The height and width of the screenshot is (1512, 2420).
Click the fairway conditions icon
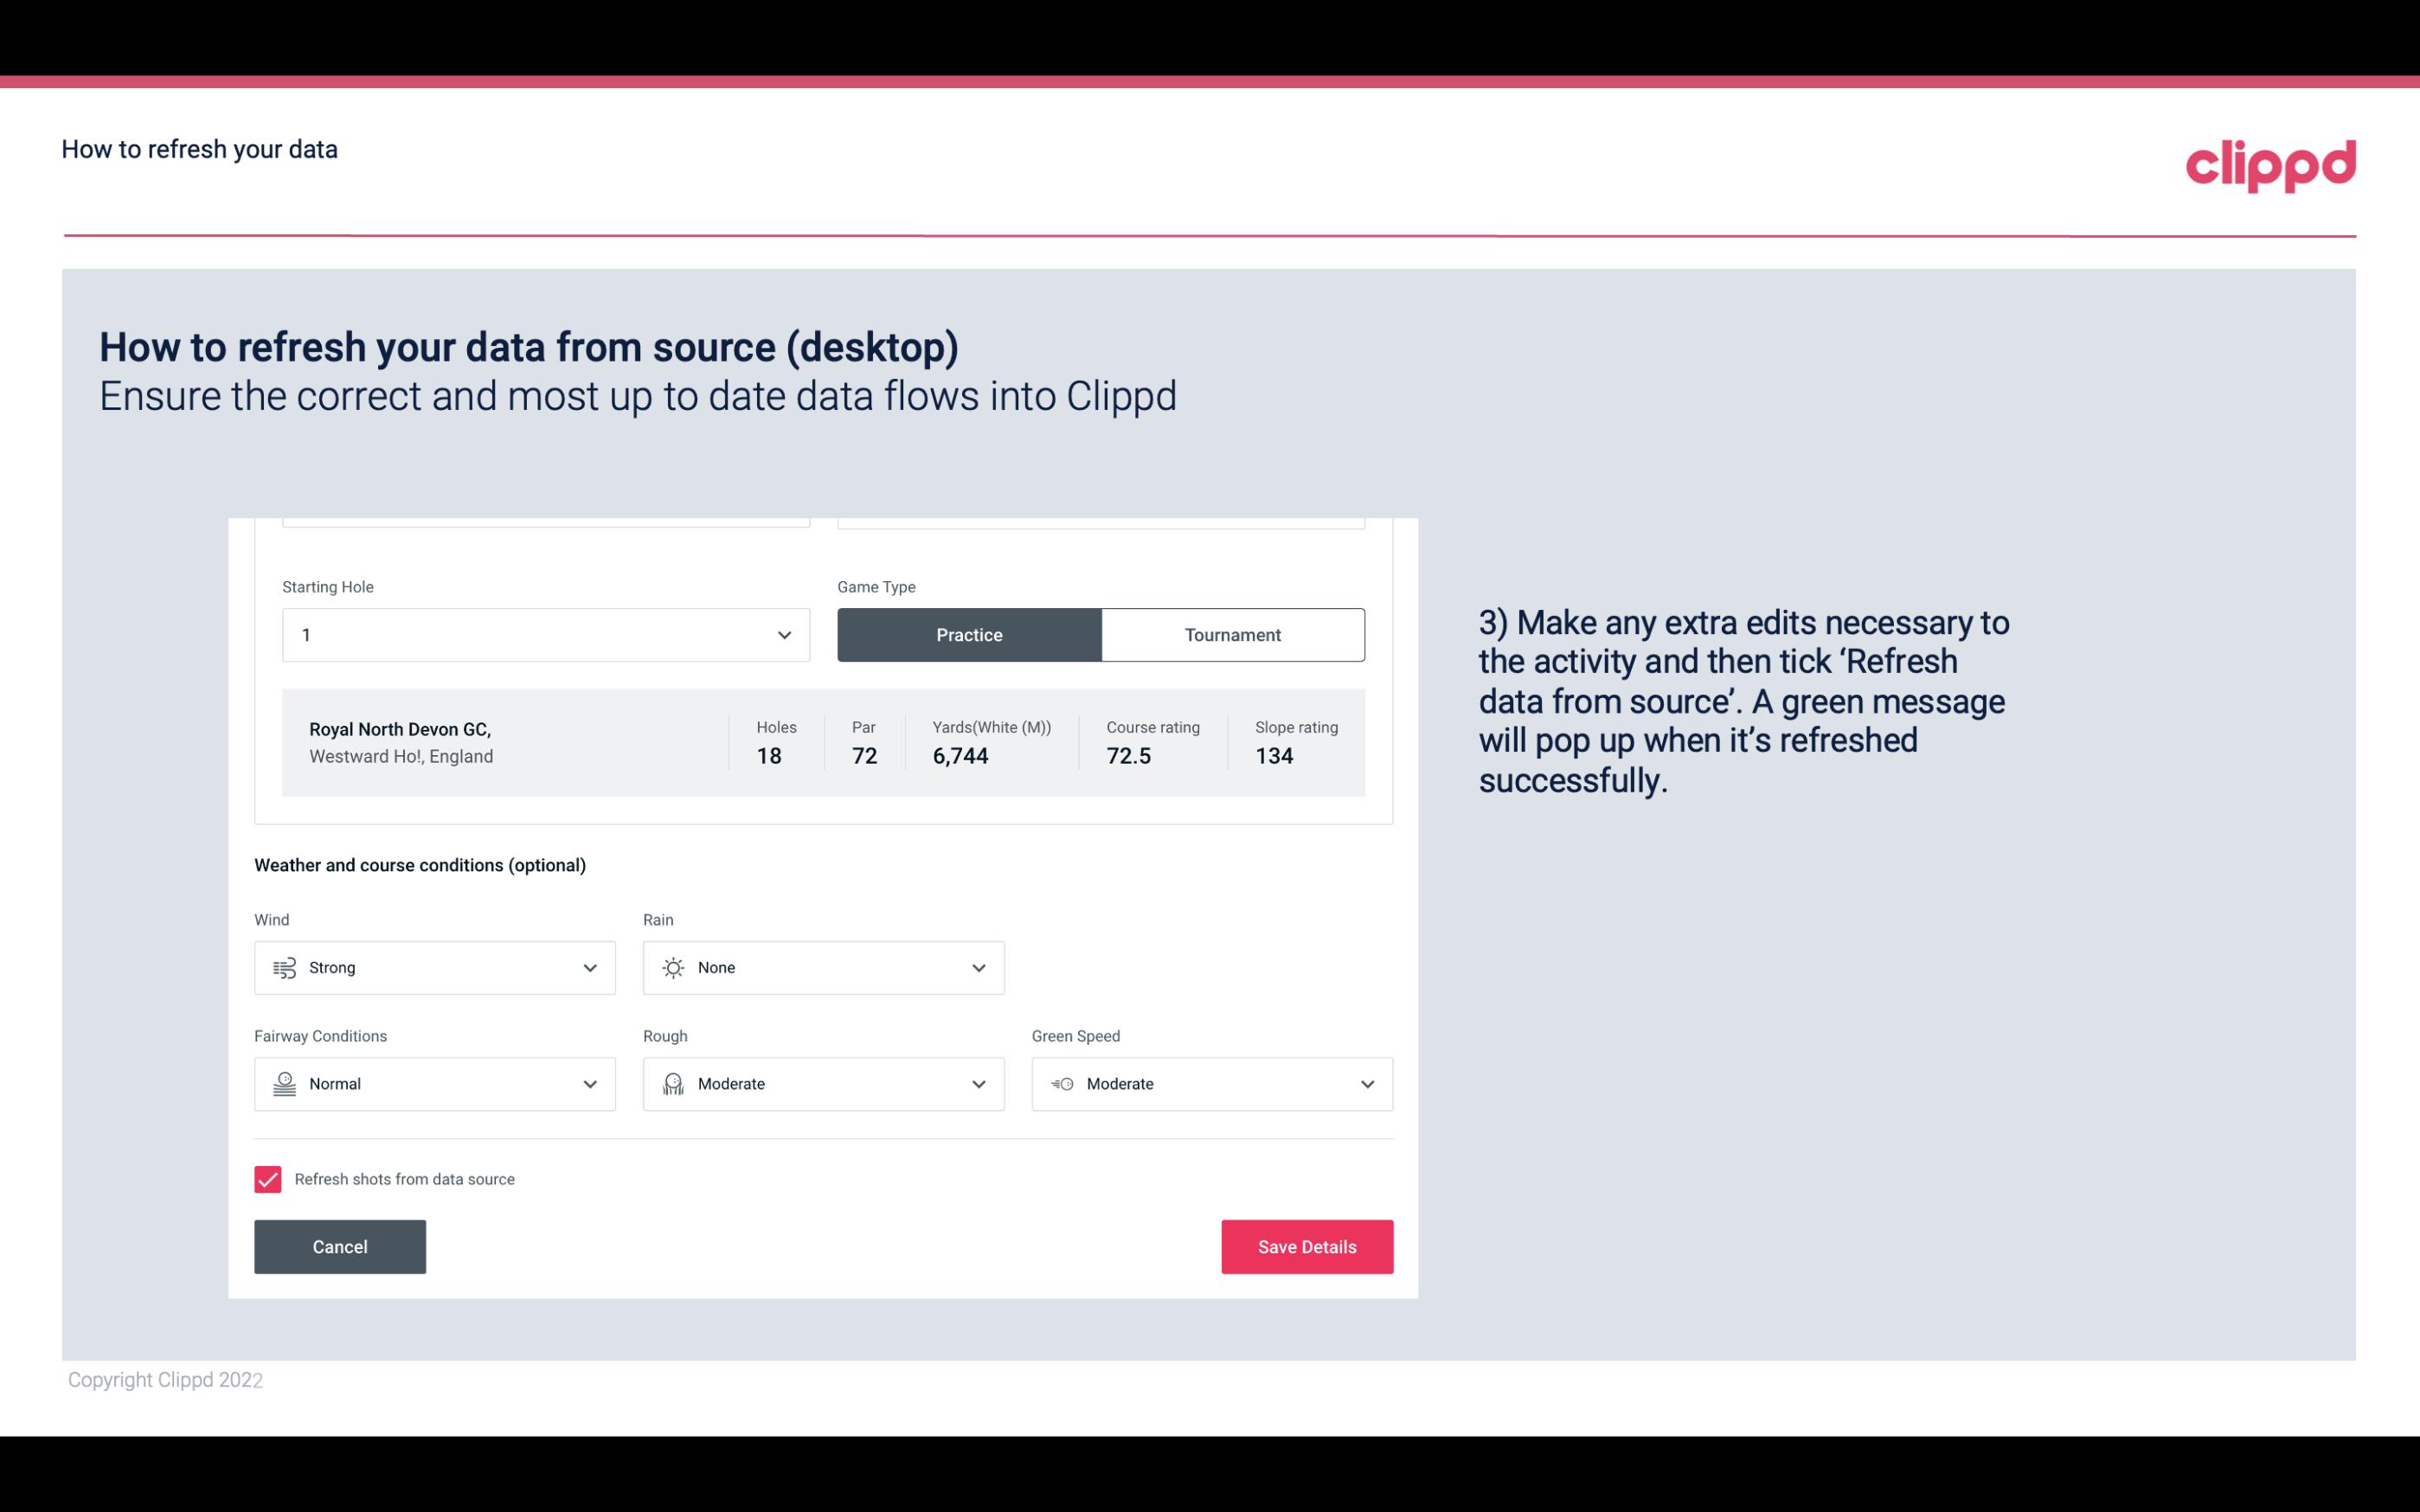click(x=282, y=1084)
